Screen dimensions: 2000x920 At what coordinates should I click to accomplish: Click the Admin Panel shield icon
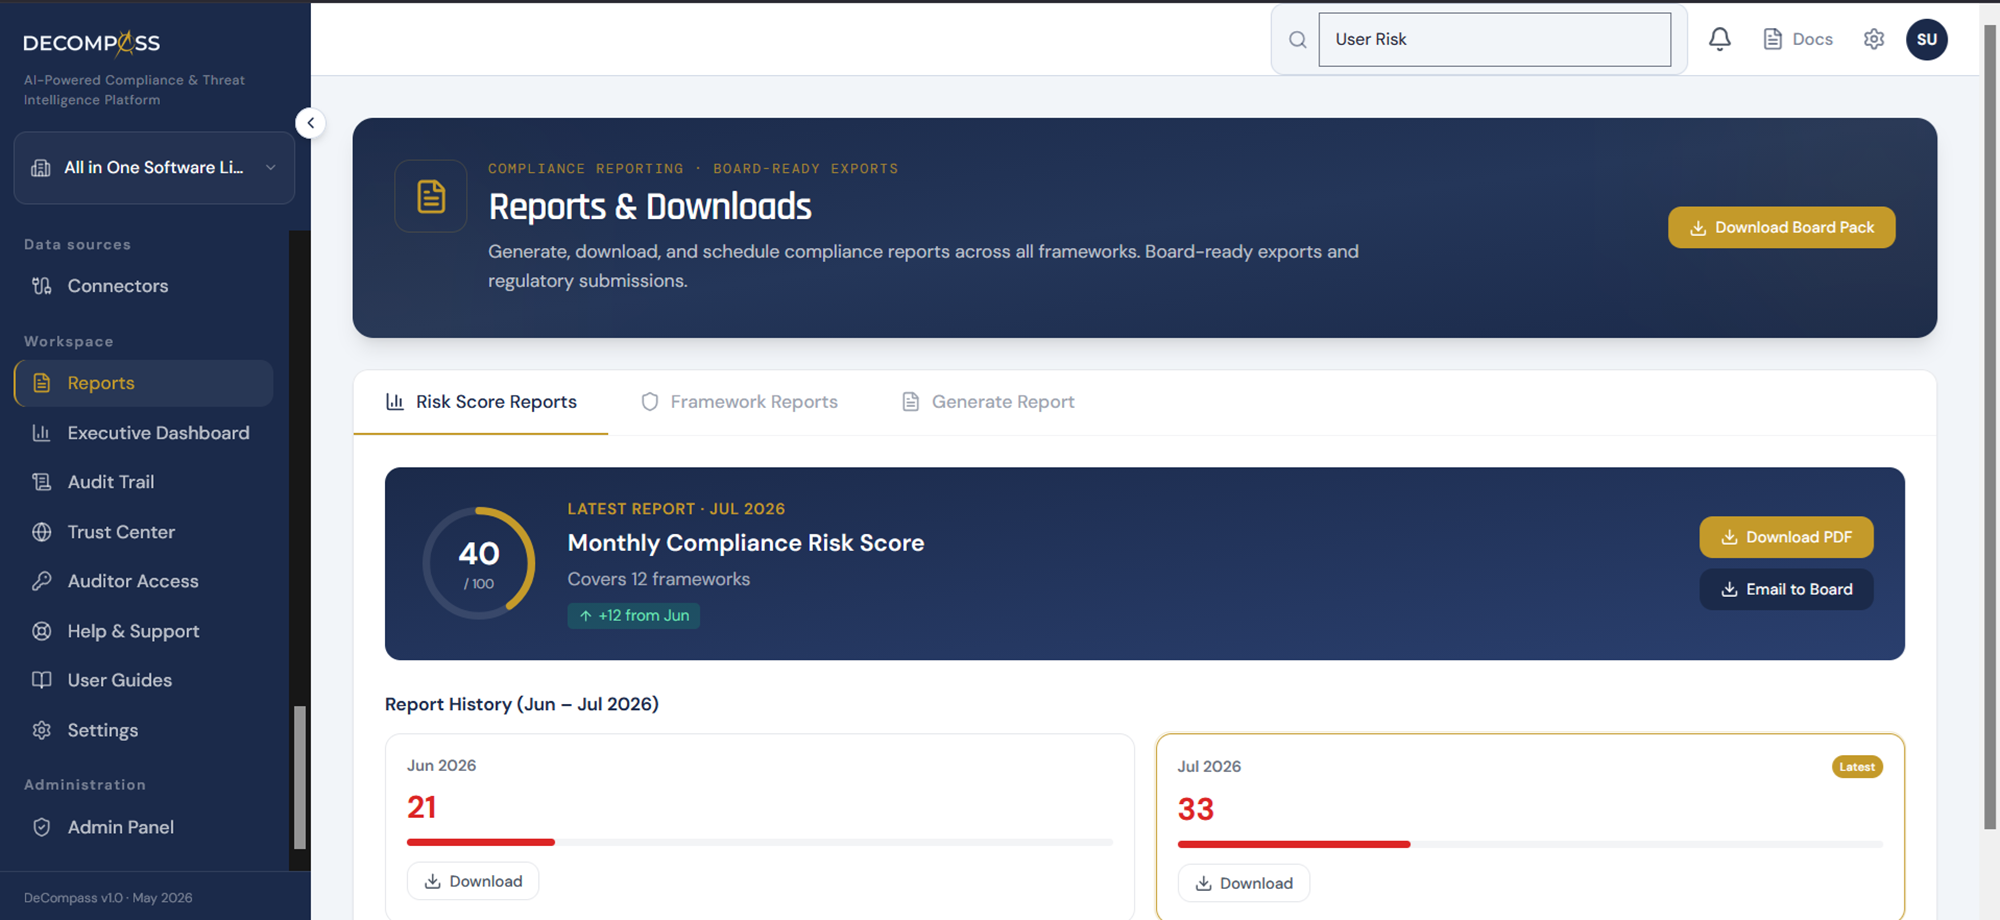pos(42,827)
